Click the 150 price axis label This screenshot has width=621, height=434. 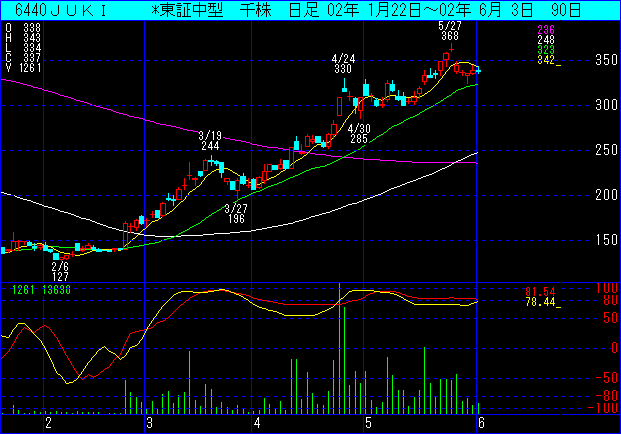coord(606,240)
